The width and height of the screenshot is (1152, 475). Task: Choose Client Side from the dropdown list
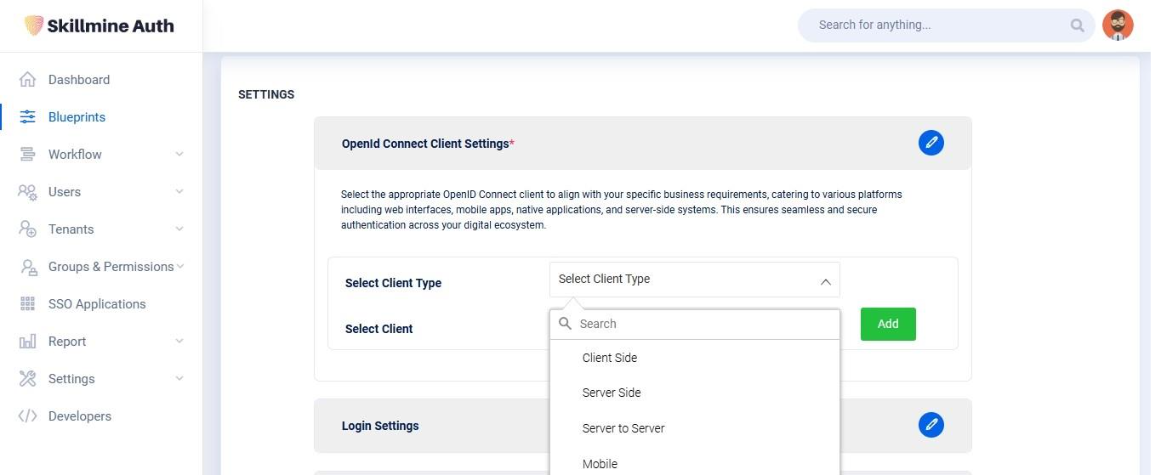point(609,358)
